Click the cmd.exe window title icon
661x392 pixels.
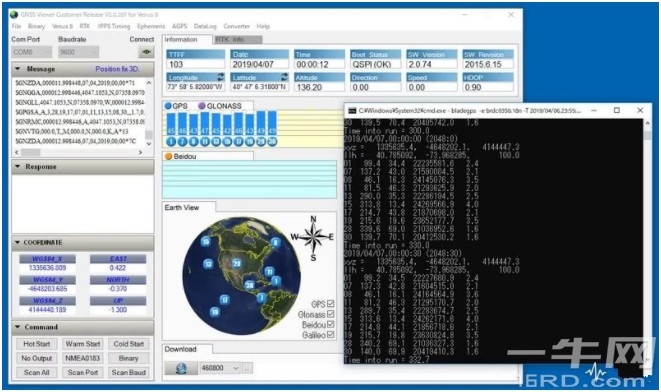(352, 110)
